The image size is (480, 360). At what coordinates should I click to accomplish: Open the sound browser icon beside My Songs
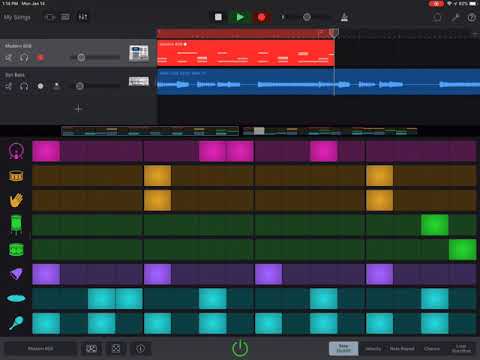pyautogui.click(x=51, y=17)
